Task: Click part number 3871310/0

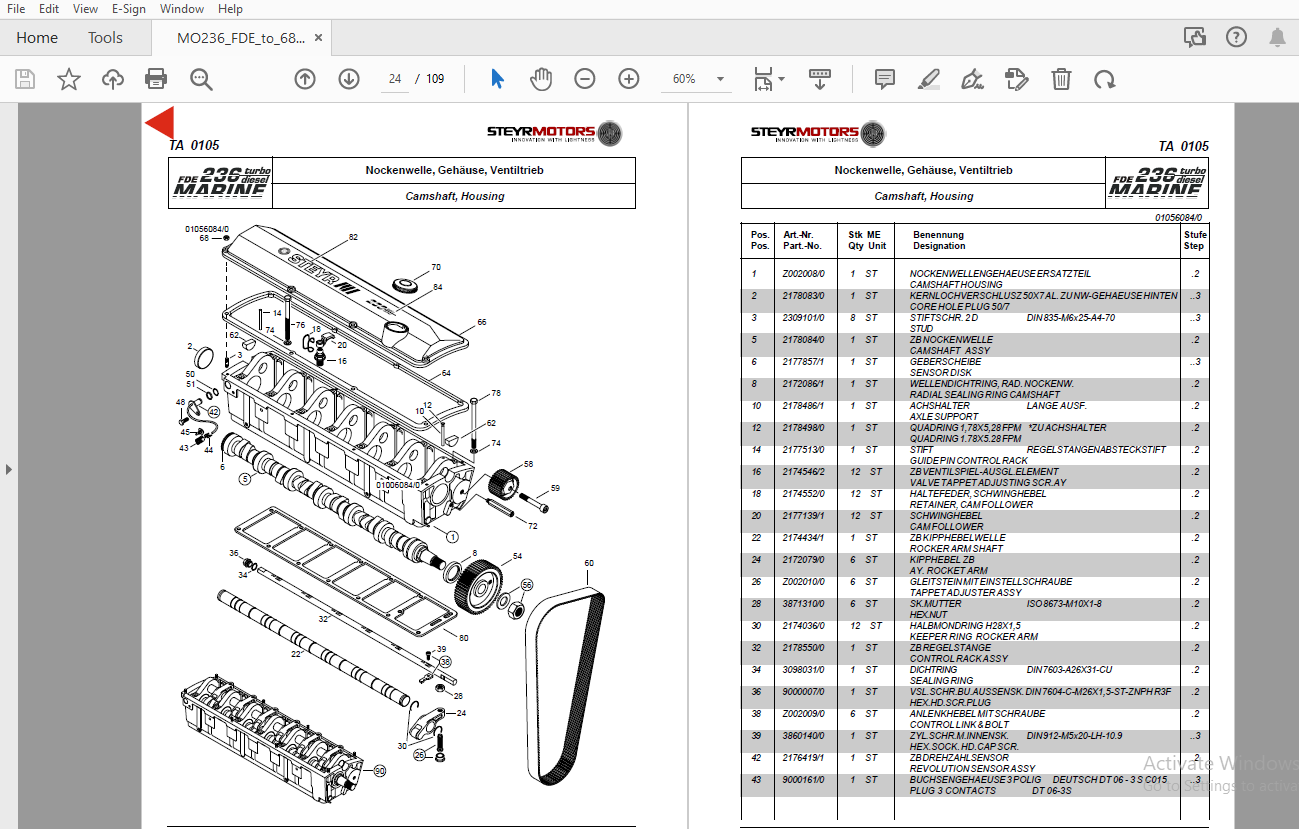Action: pos(803,603)
